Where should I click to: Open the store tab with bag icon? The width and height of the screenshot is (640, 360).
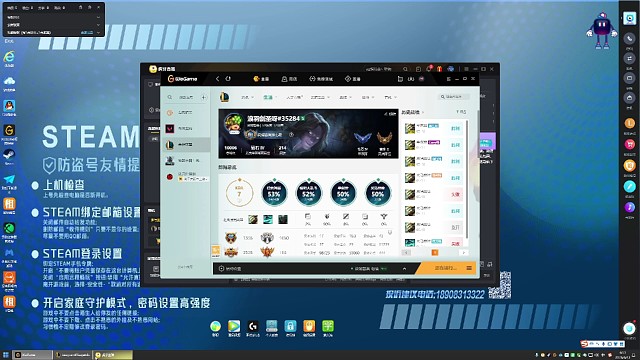pos(289,79)
